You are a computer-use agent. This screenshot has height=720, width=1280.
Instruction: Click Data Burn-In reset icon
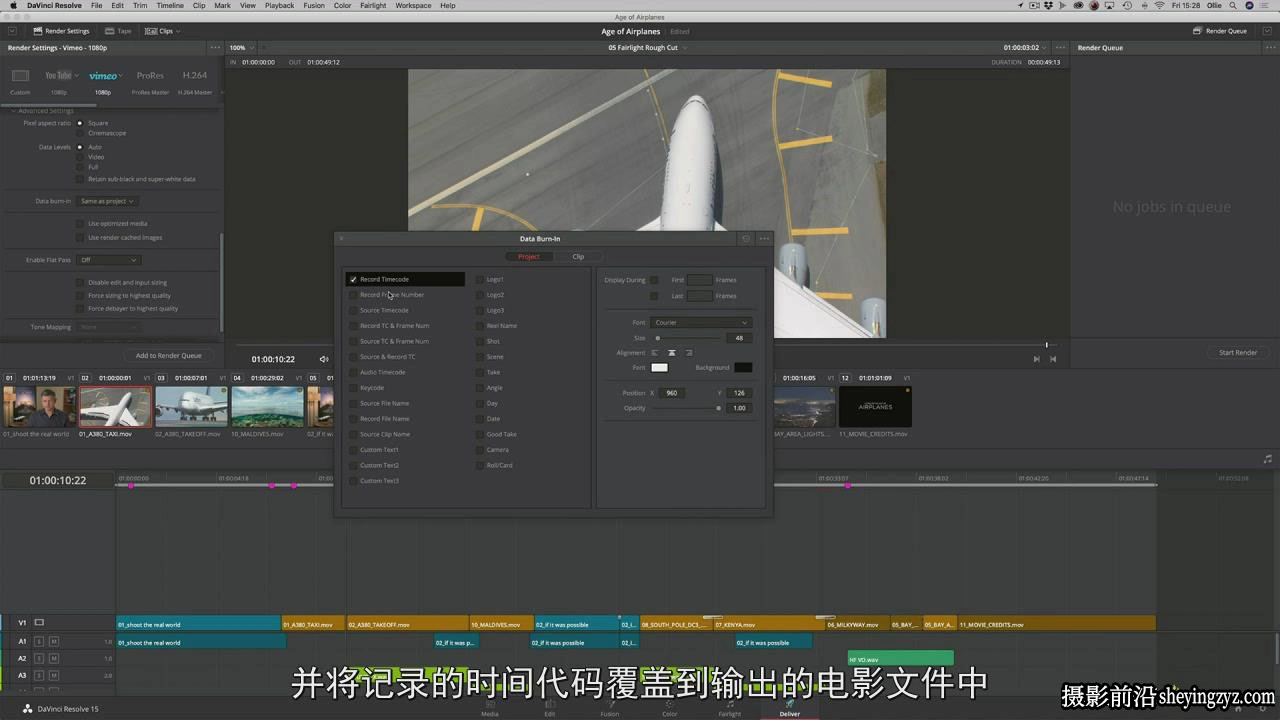[x=745, y=239]
